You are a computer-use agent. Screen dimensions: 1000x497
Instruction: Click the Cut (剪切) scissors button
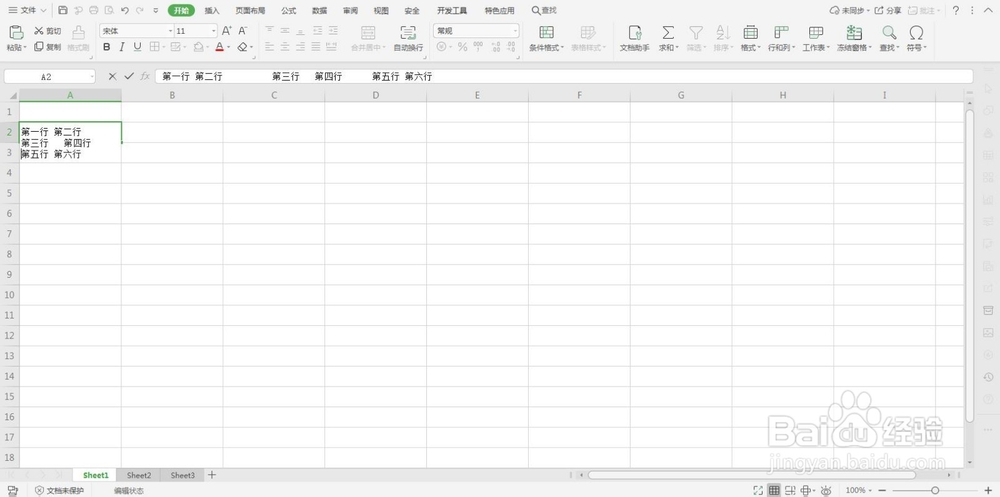coord(48,31)
